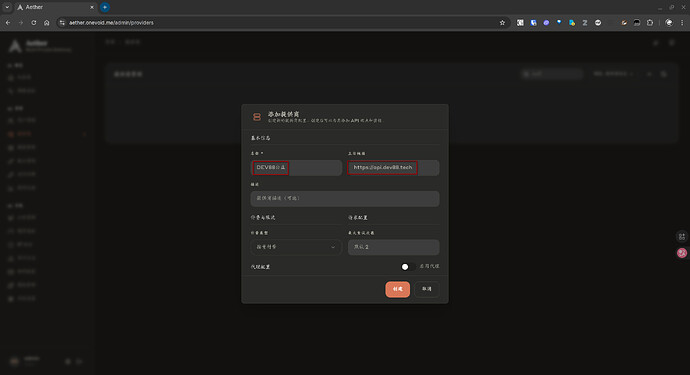Viewport: 690px width, 375px height.
Task: View site information icon in address bar
Action: 62,22
